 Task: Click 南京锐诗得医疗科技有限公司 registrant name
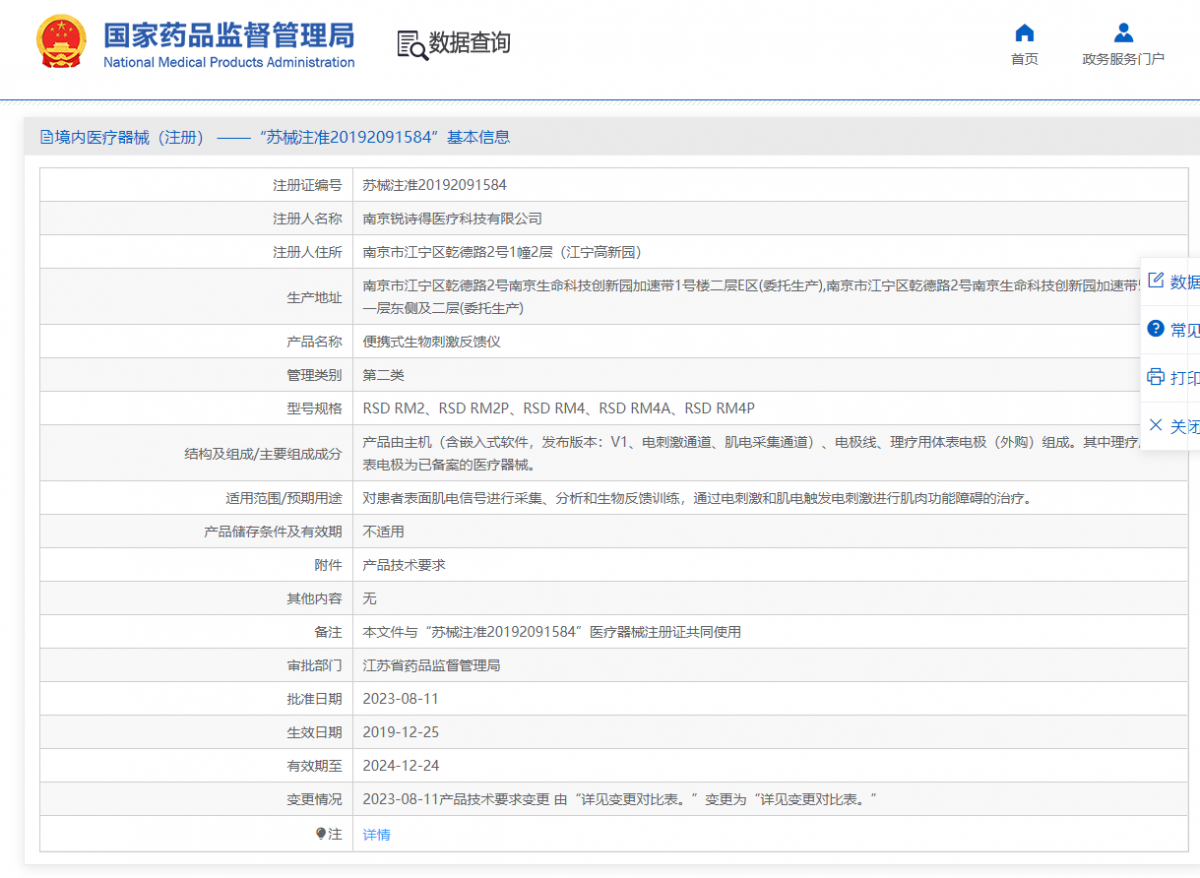tap(452, 218)
